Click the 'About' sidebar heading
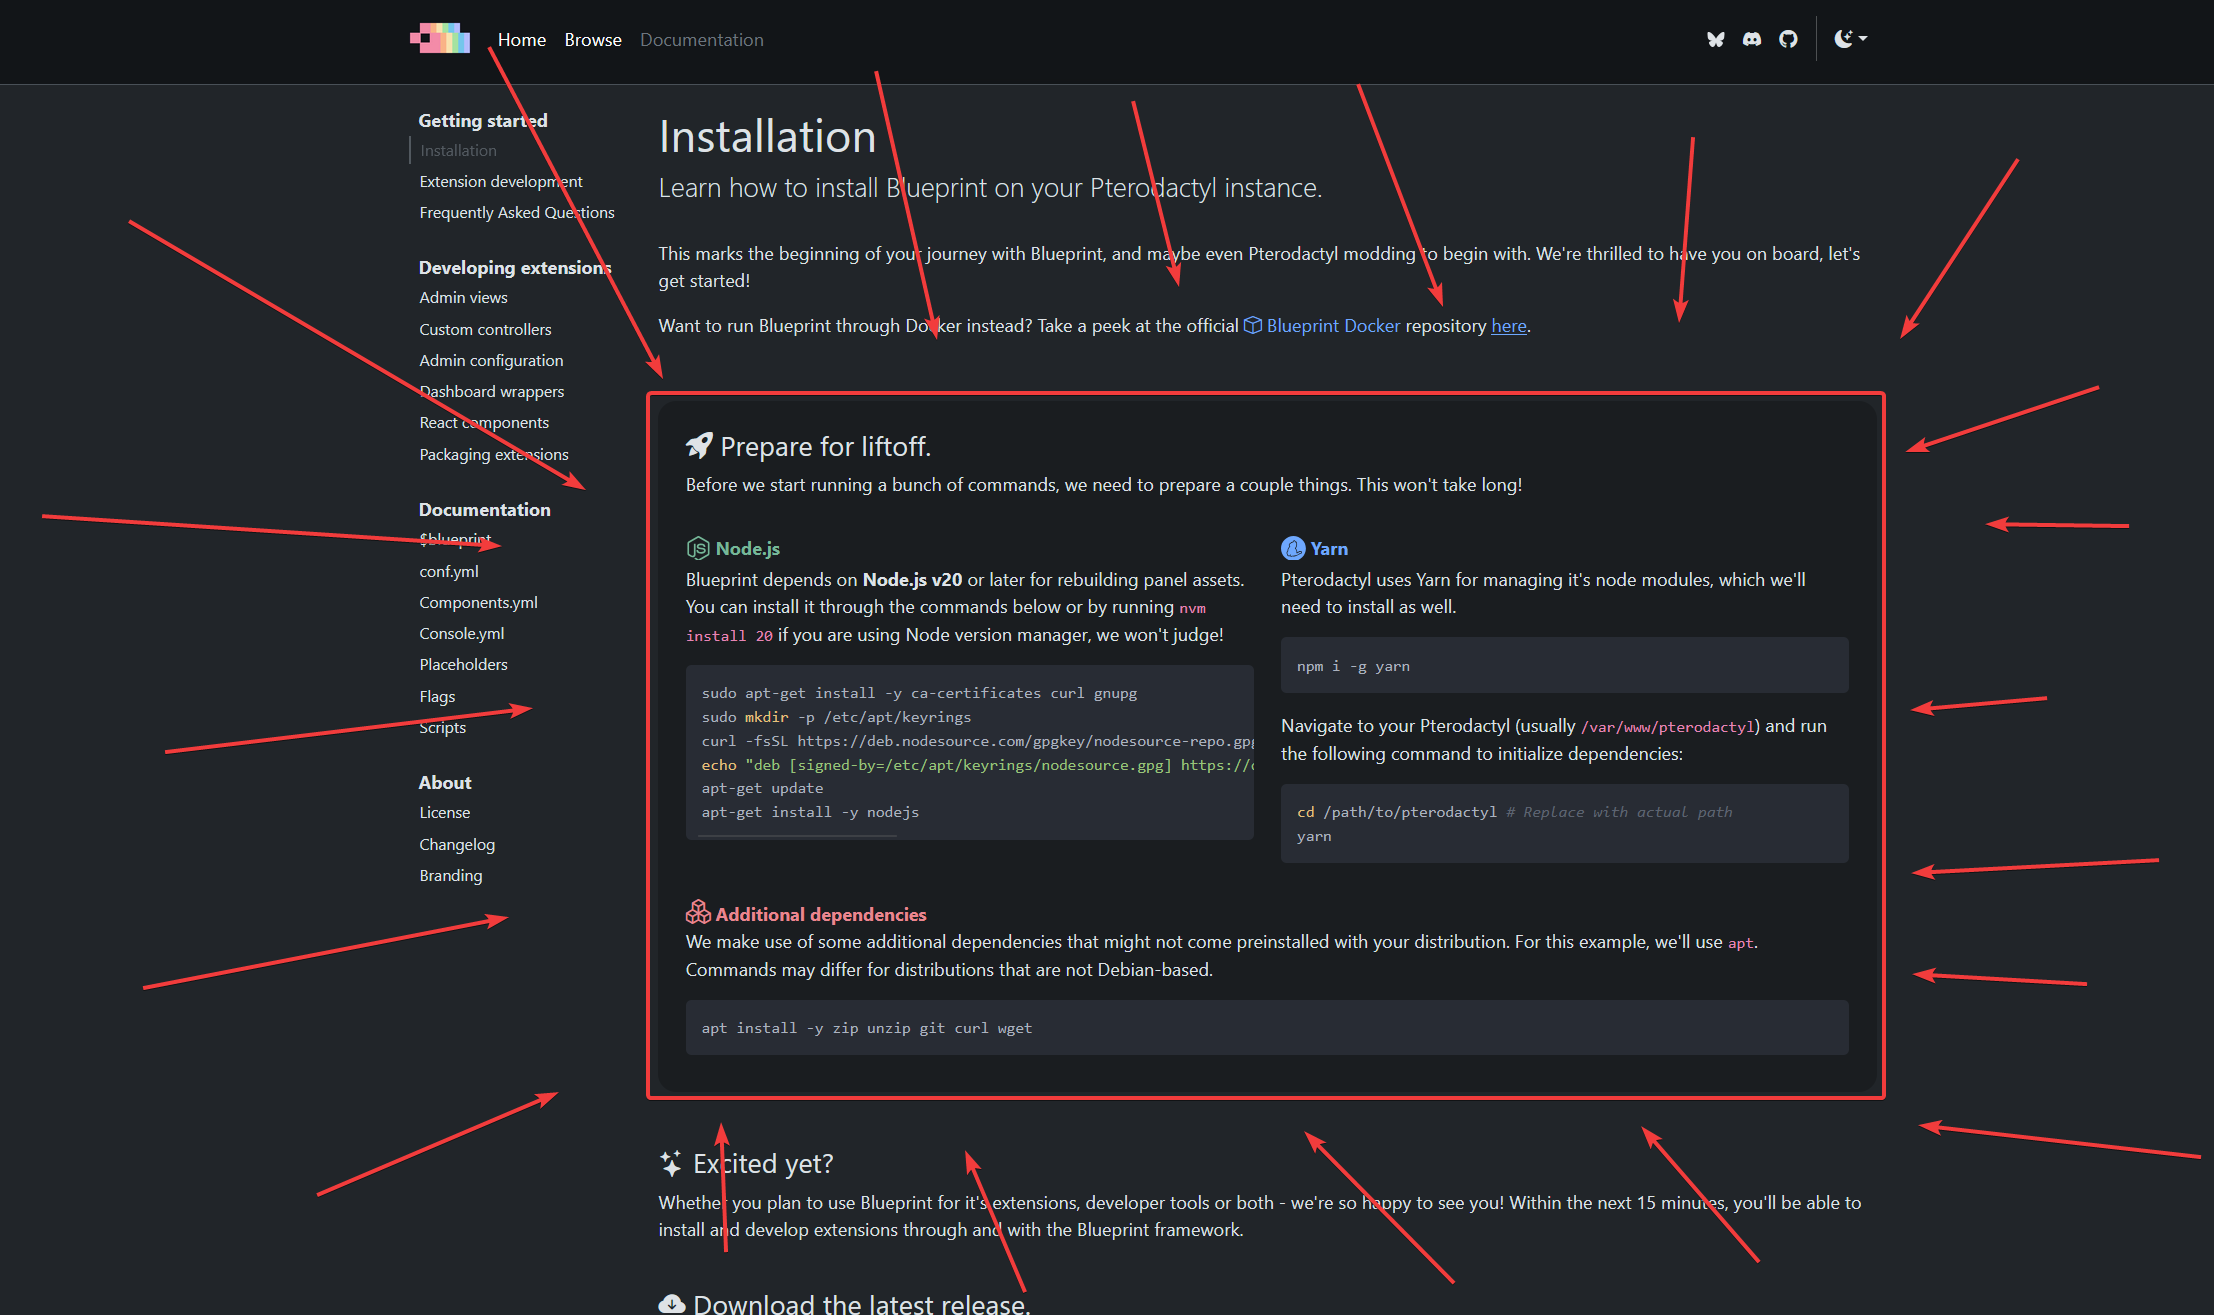The width and height of the screenshot is (2214, 1315). [445, 782]
